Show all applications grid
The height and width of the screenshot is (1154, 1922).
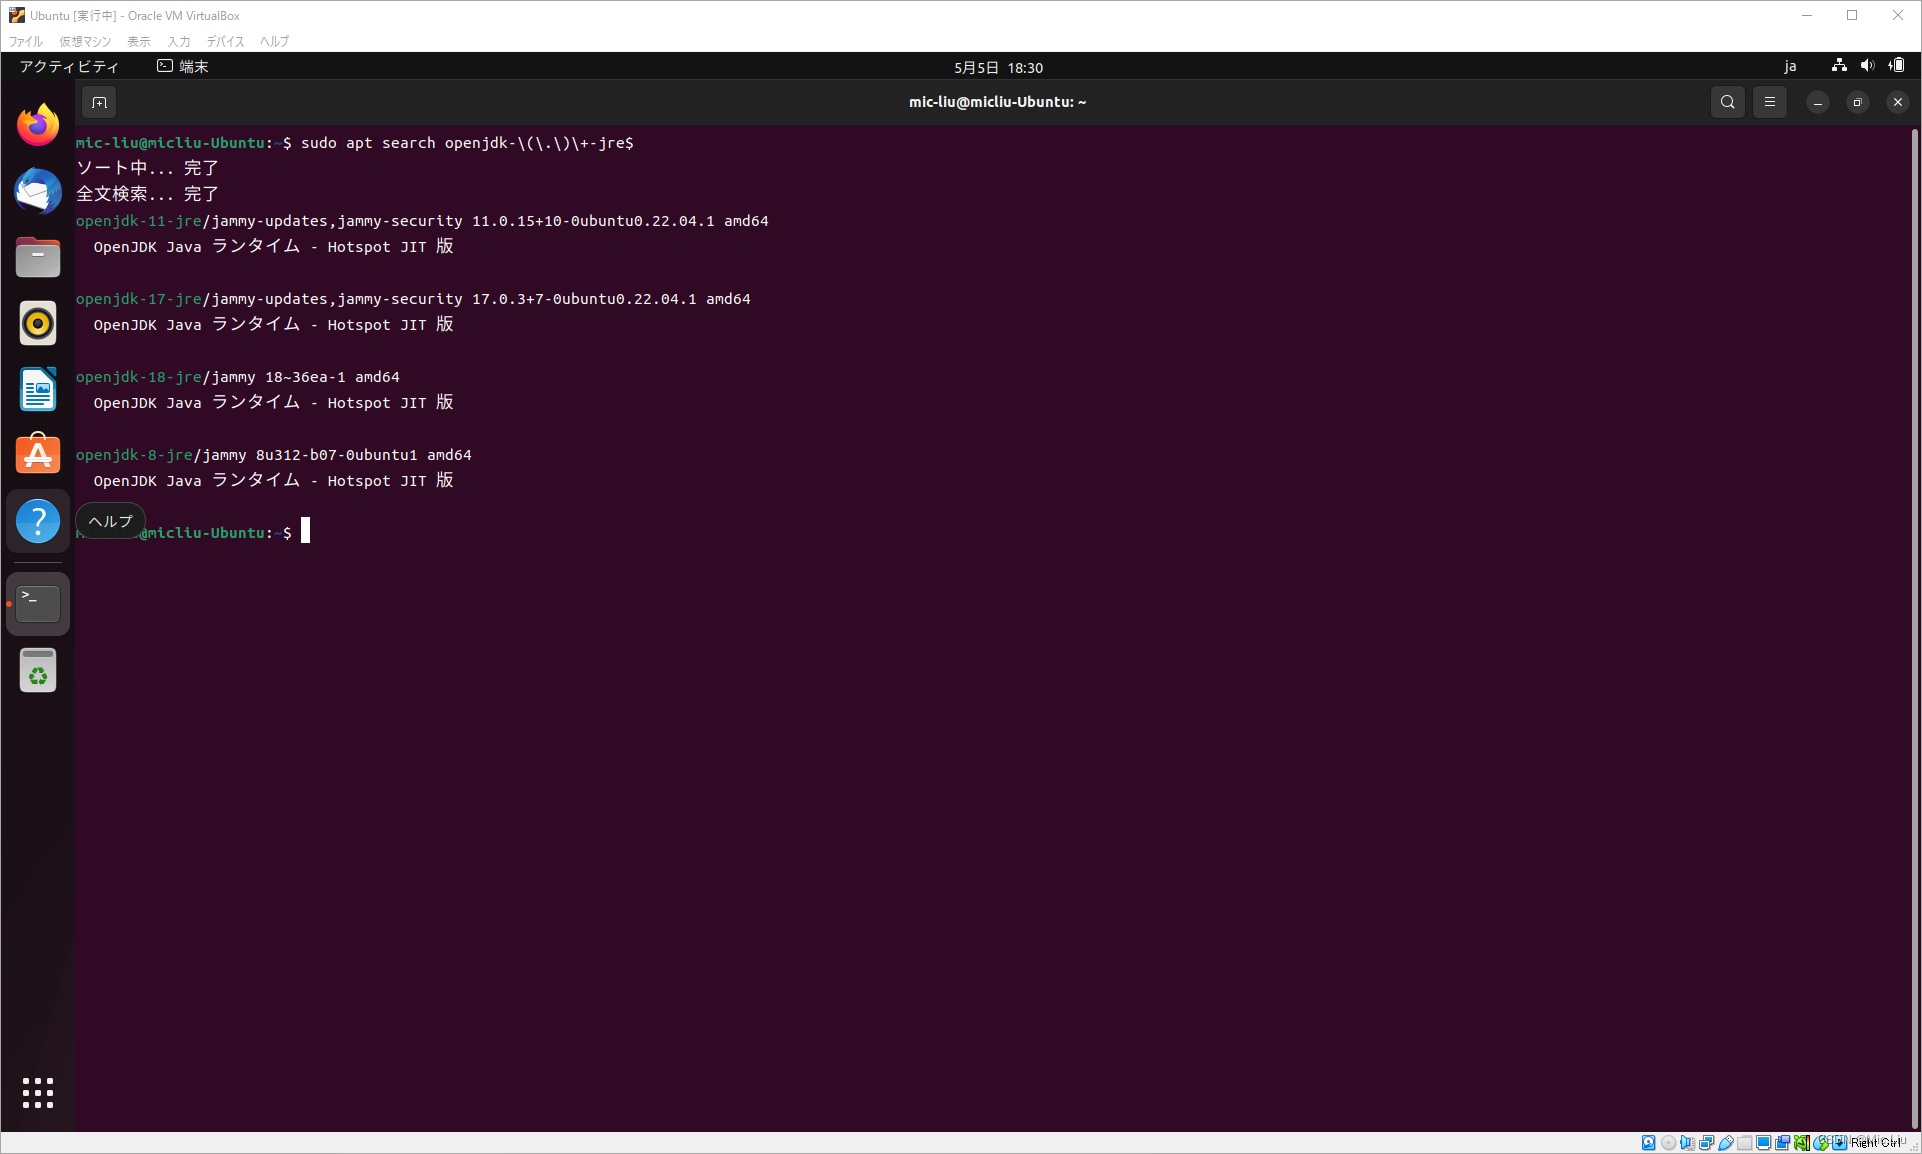tap(38, 1092)
